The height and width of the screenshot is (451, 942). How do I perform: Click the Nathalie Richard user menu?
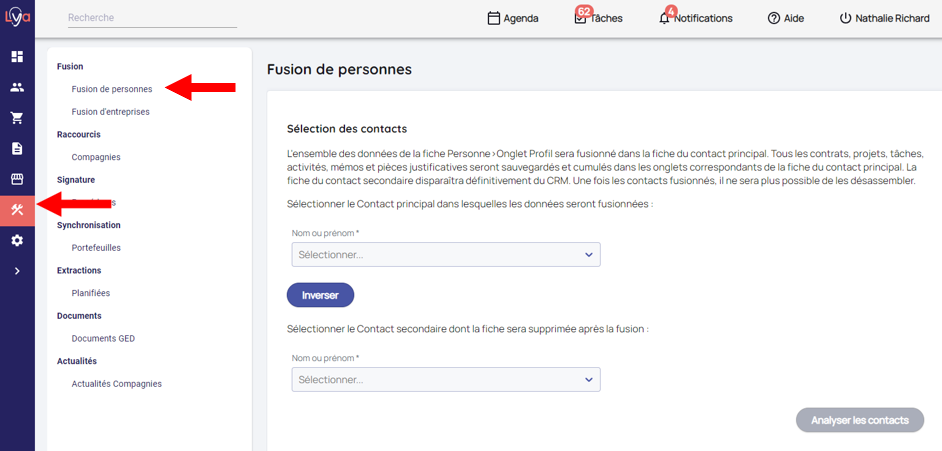(x=884, y=18)
